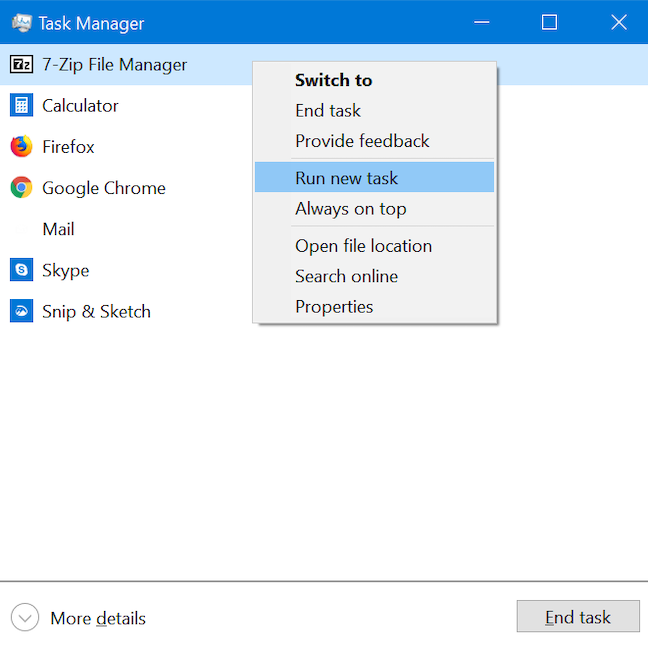The width and height of the screenshot is (648, 648).
Task: Click the Calculator app icon
Action: tap(21, 105)
